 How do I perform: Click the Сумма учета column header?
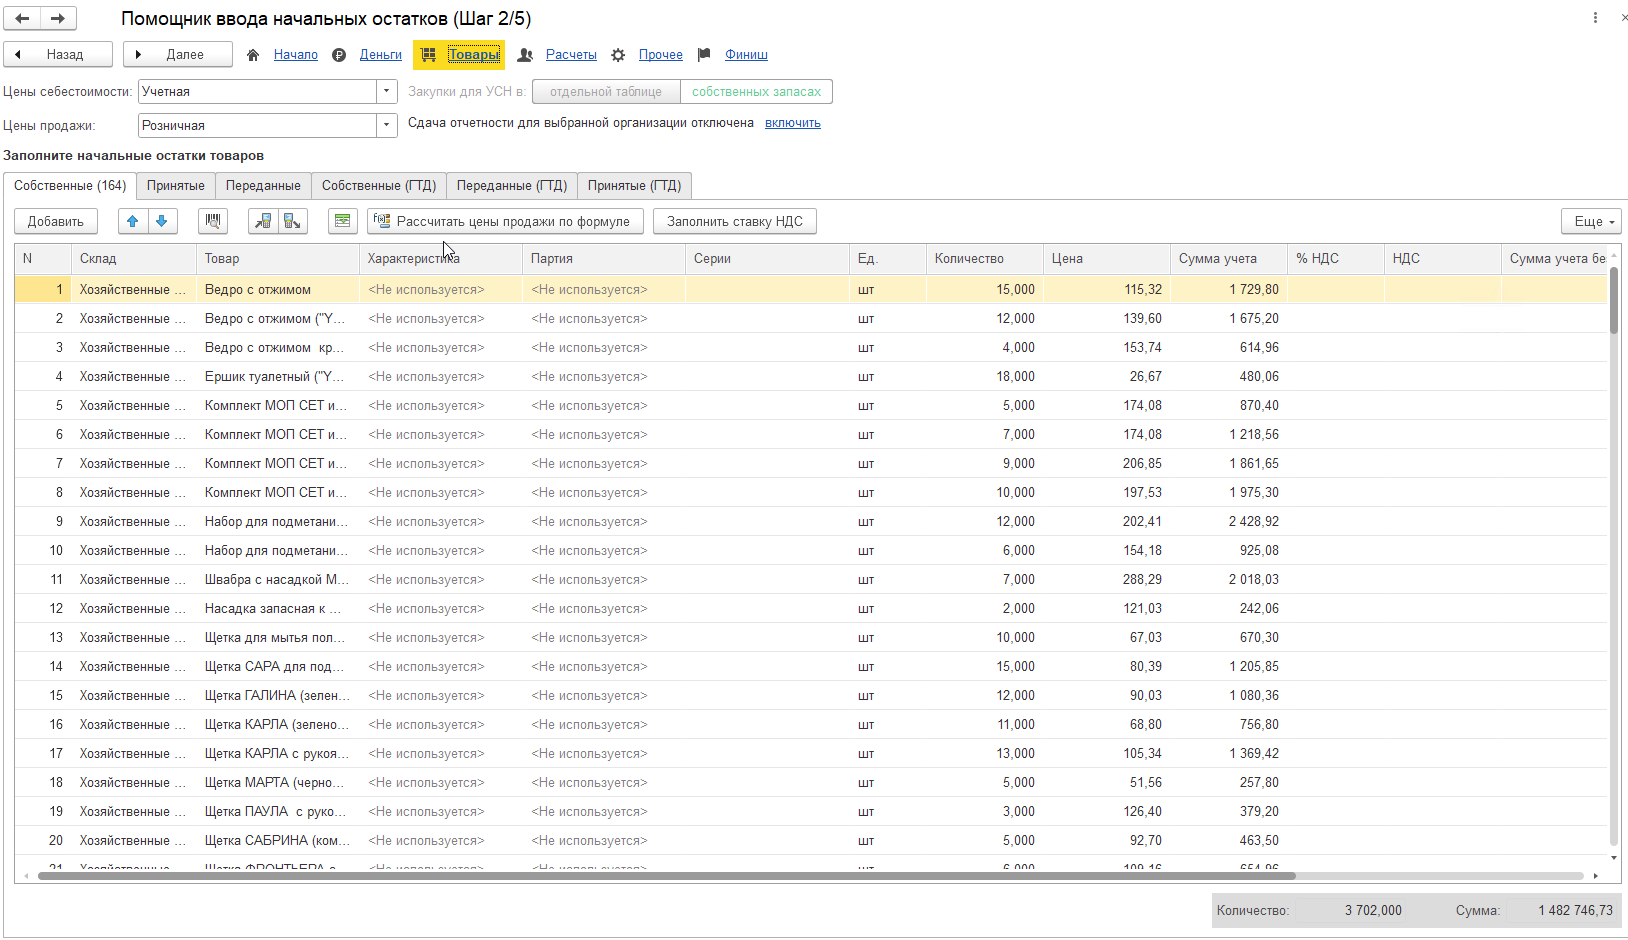pos(1228,259)
